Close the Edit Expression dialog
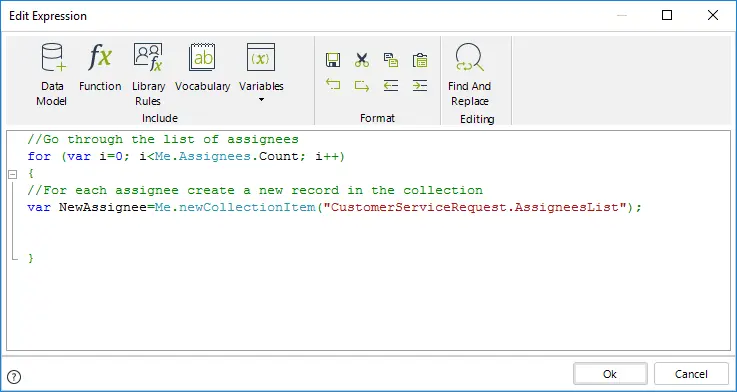This screenshot has width=737, height=392. (713, 16)
